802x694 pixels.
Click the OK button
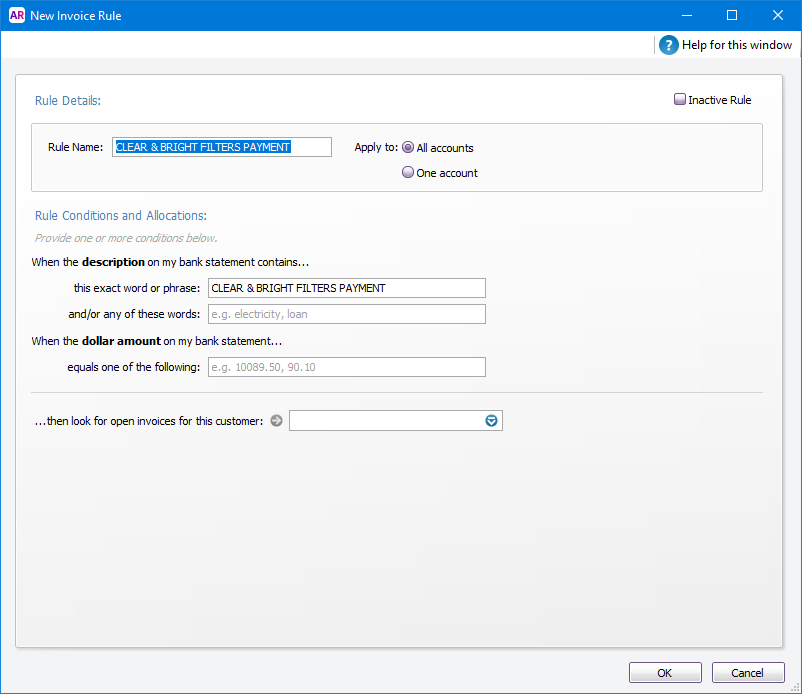point(665,673)
